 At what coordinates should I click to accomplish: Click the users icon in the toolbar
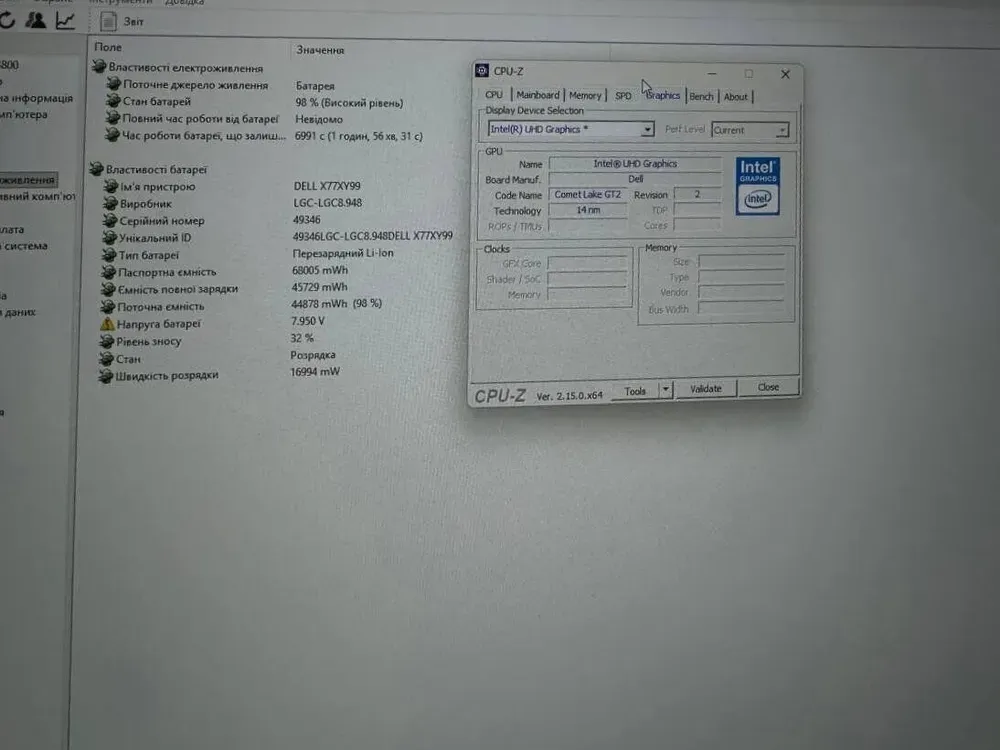(x=37, y=20)
